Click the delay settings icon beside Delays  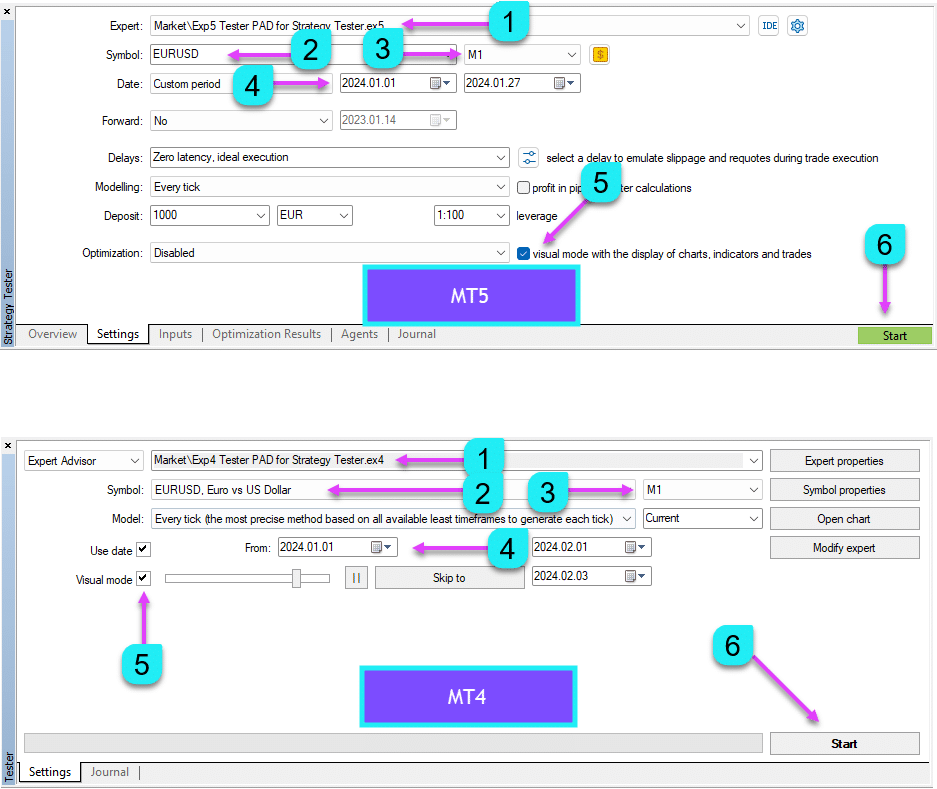click(529, 157)
